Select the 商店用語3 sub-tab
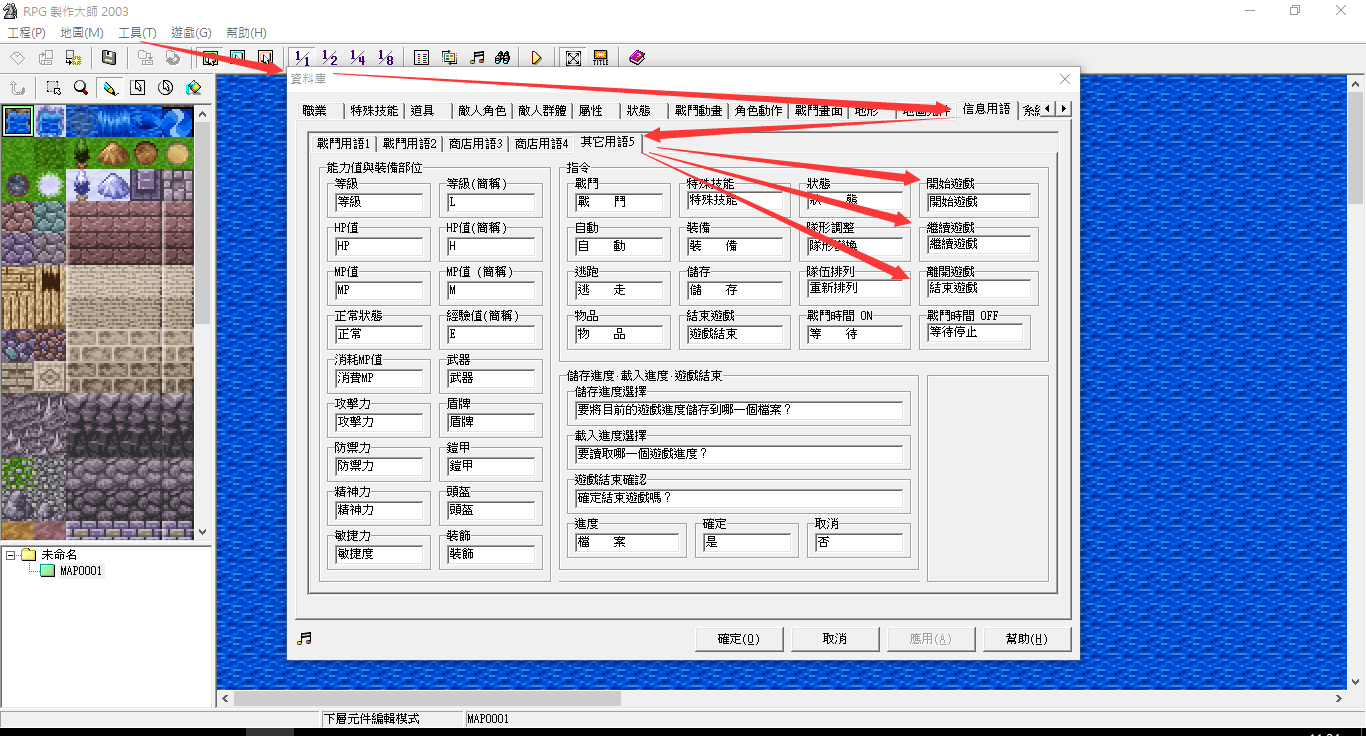 [475, 143]
